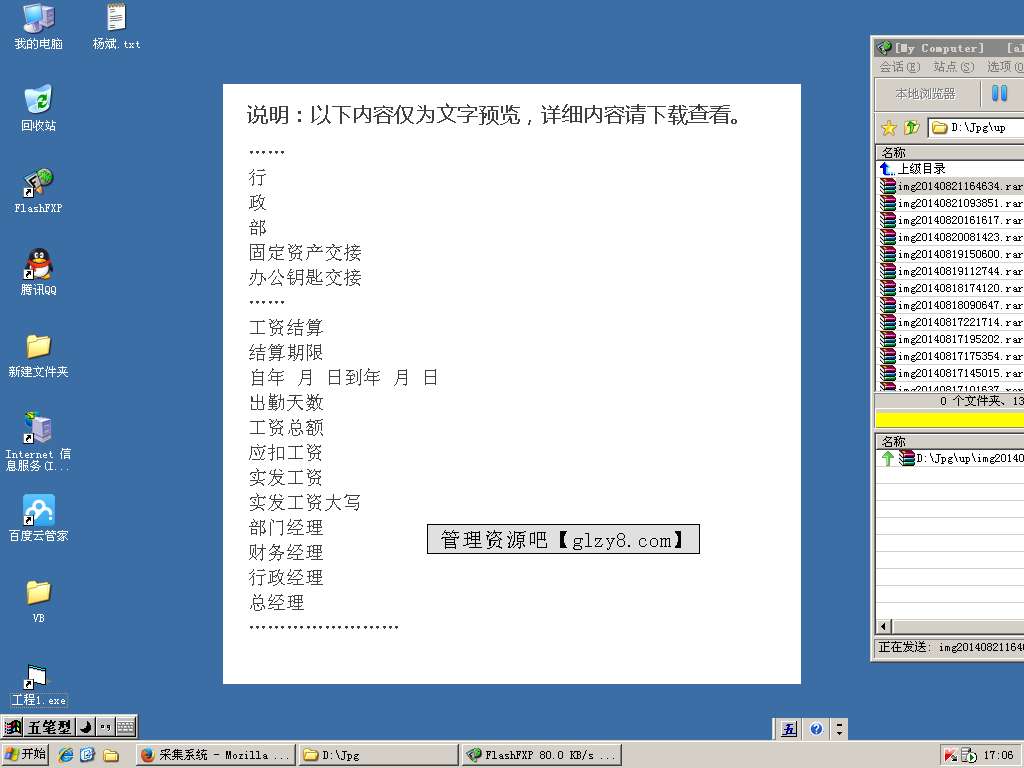
Task: Click the 五笔型 input mode label
Action: pyautogui.click(x=49, y=726)
